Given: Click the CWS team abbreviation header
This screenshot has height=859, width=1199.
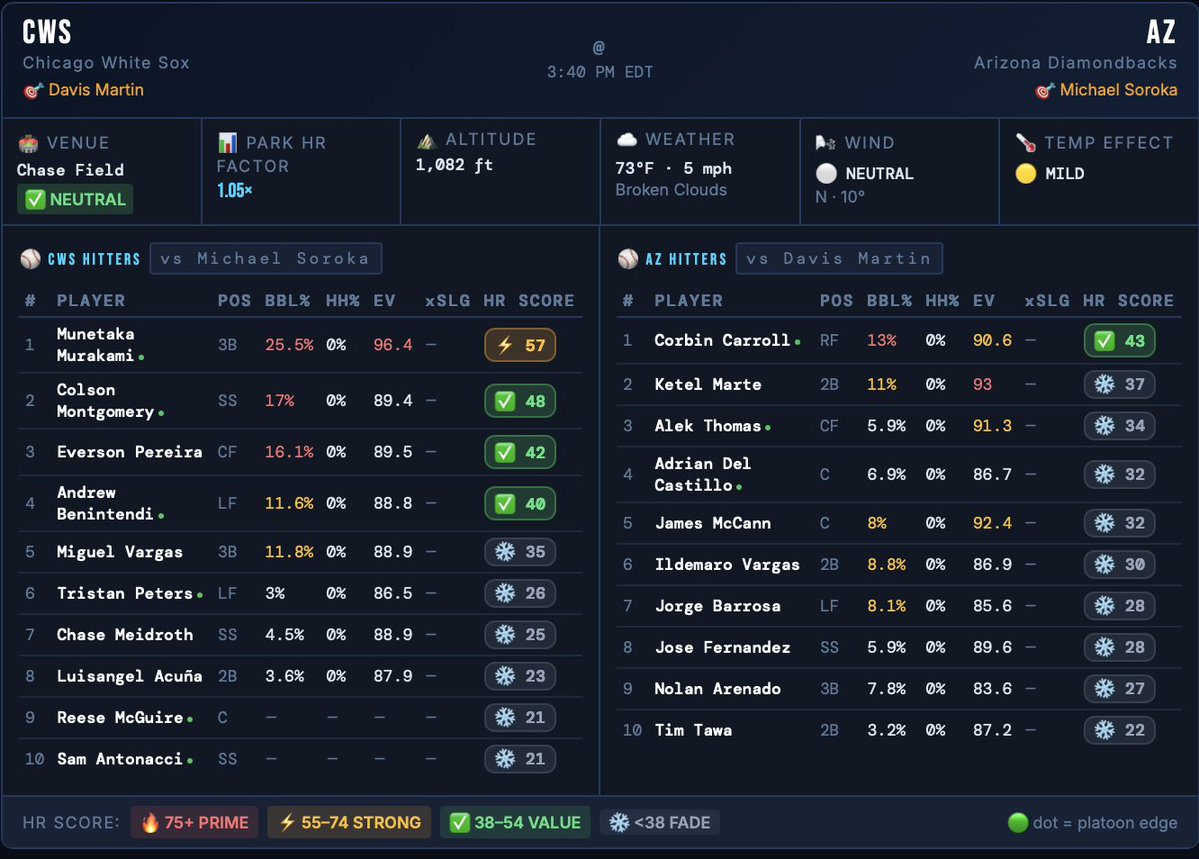Looking at the screenshot, I should pyautogui.click(x=47, y=32).
